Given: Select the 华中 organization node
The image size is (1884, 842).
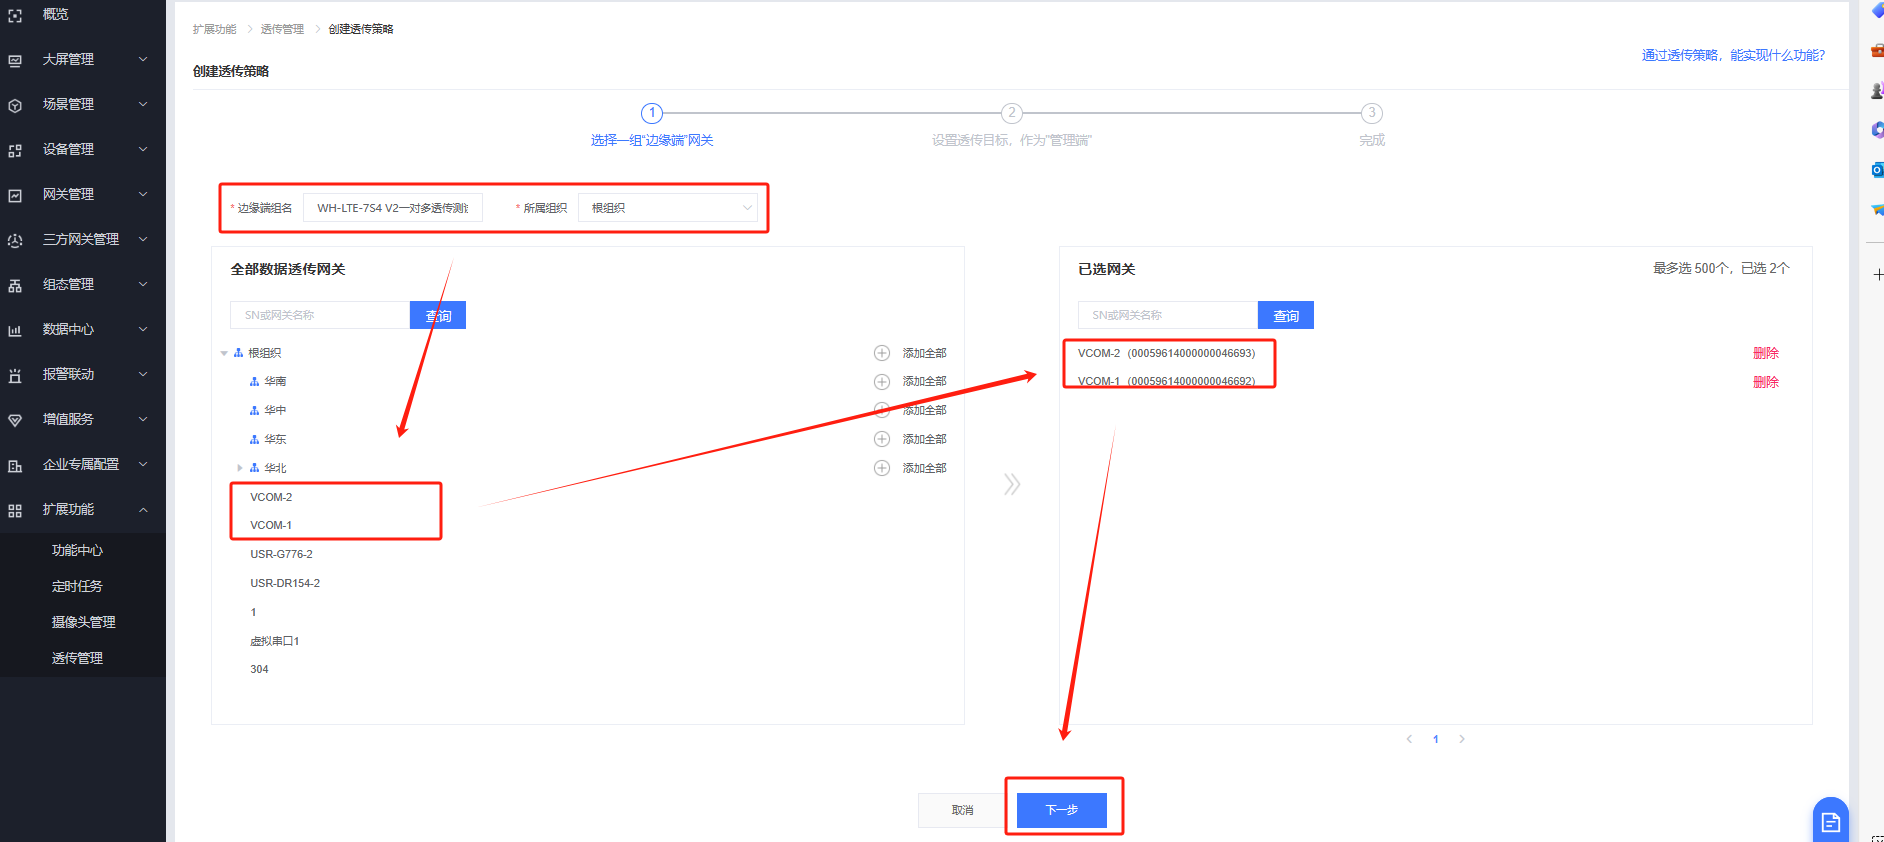Looking at the screenshot, I should pos(275,410).
